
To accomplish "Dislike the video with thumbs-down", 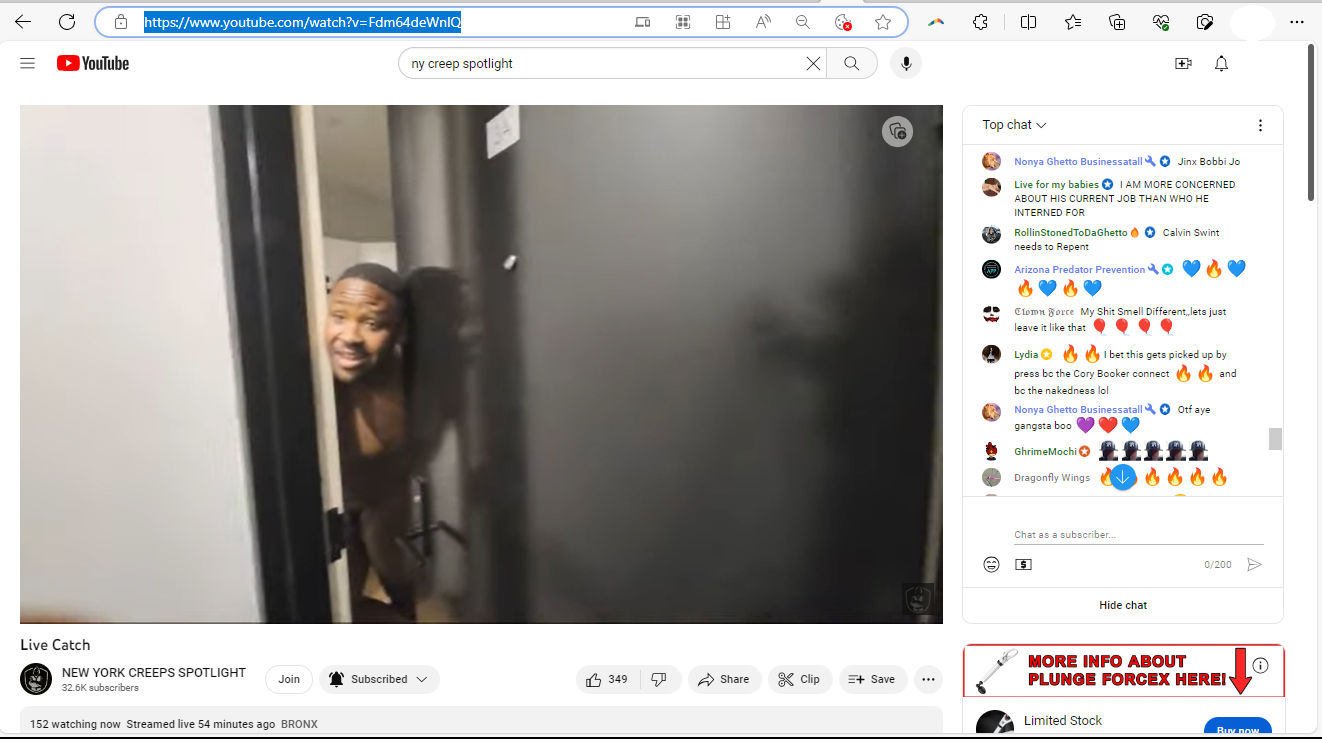I will point(659,679).
